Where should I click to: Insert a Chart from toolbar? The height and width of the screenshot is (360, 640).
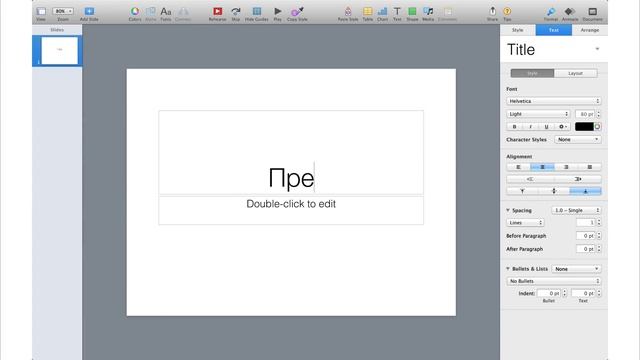pos(382,11)
